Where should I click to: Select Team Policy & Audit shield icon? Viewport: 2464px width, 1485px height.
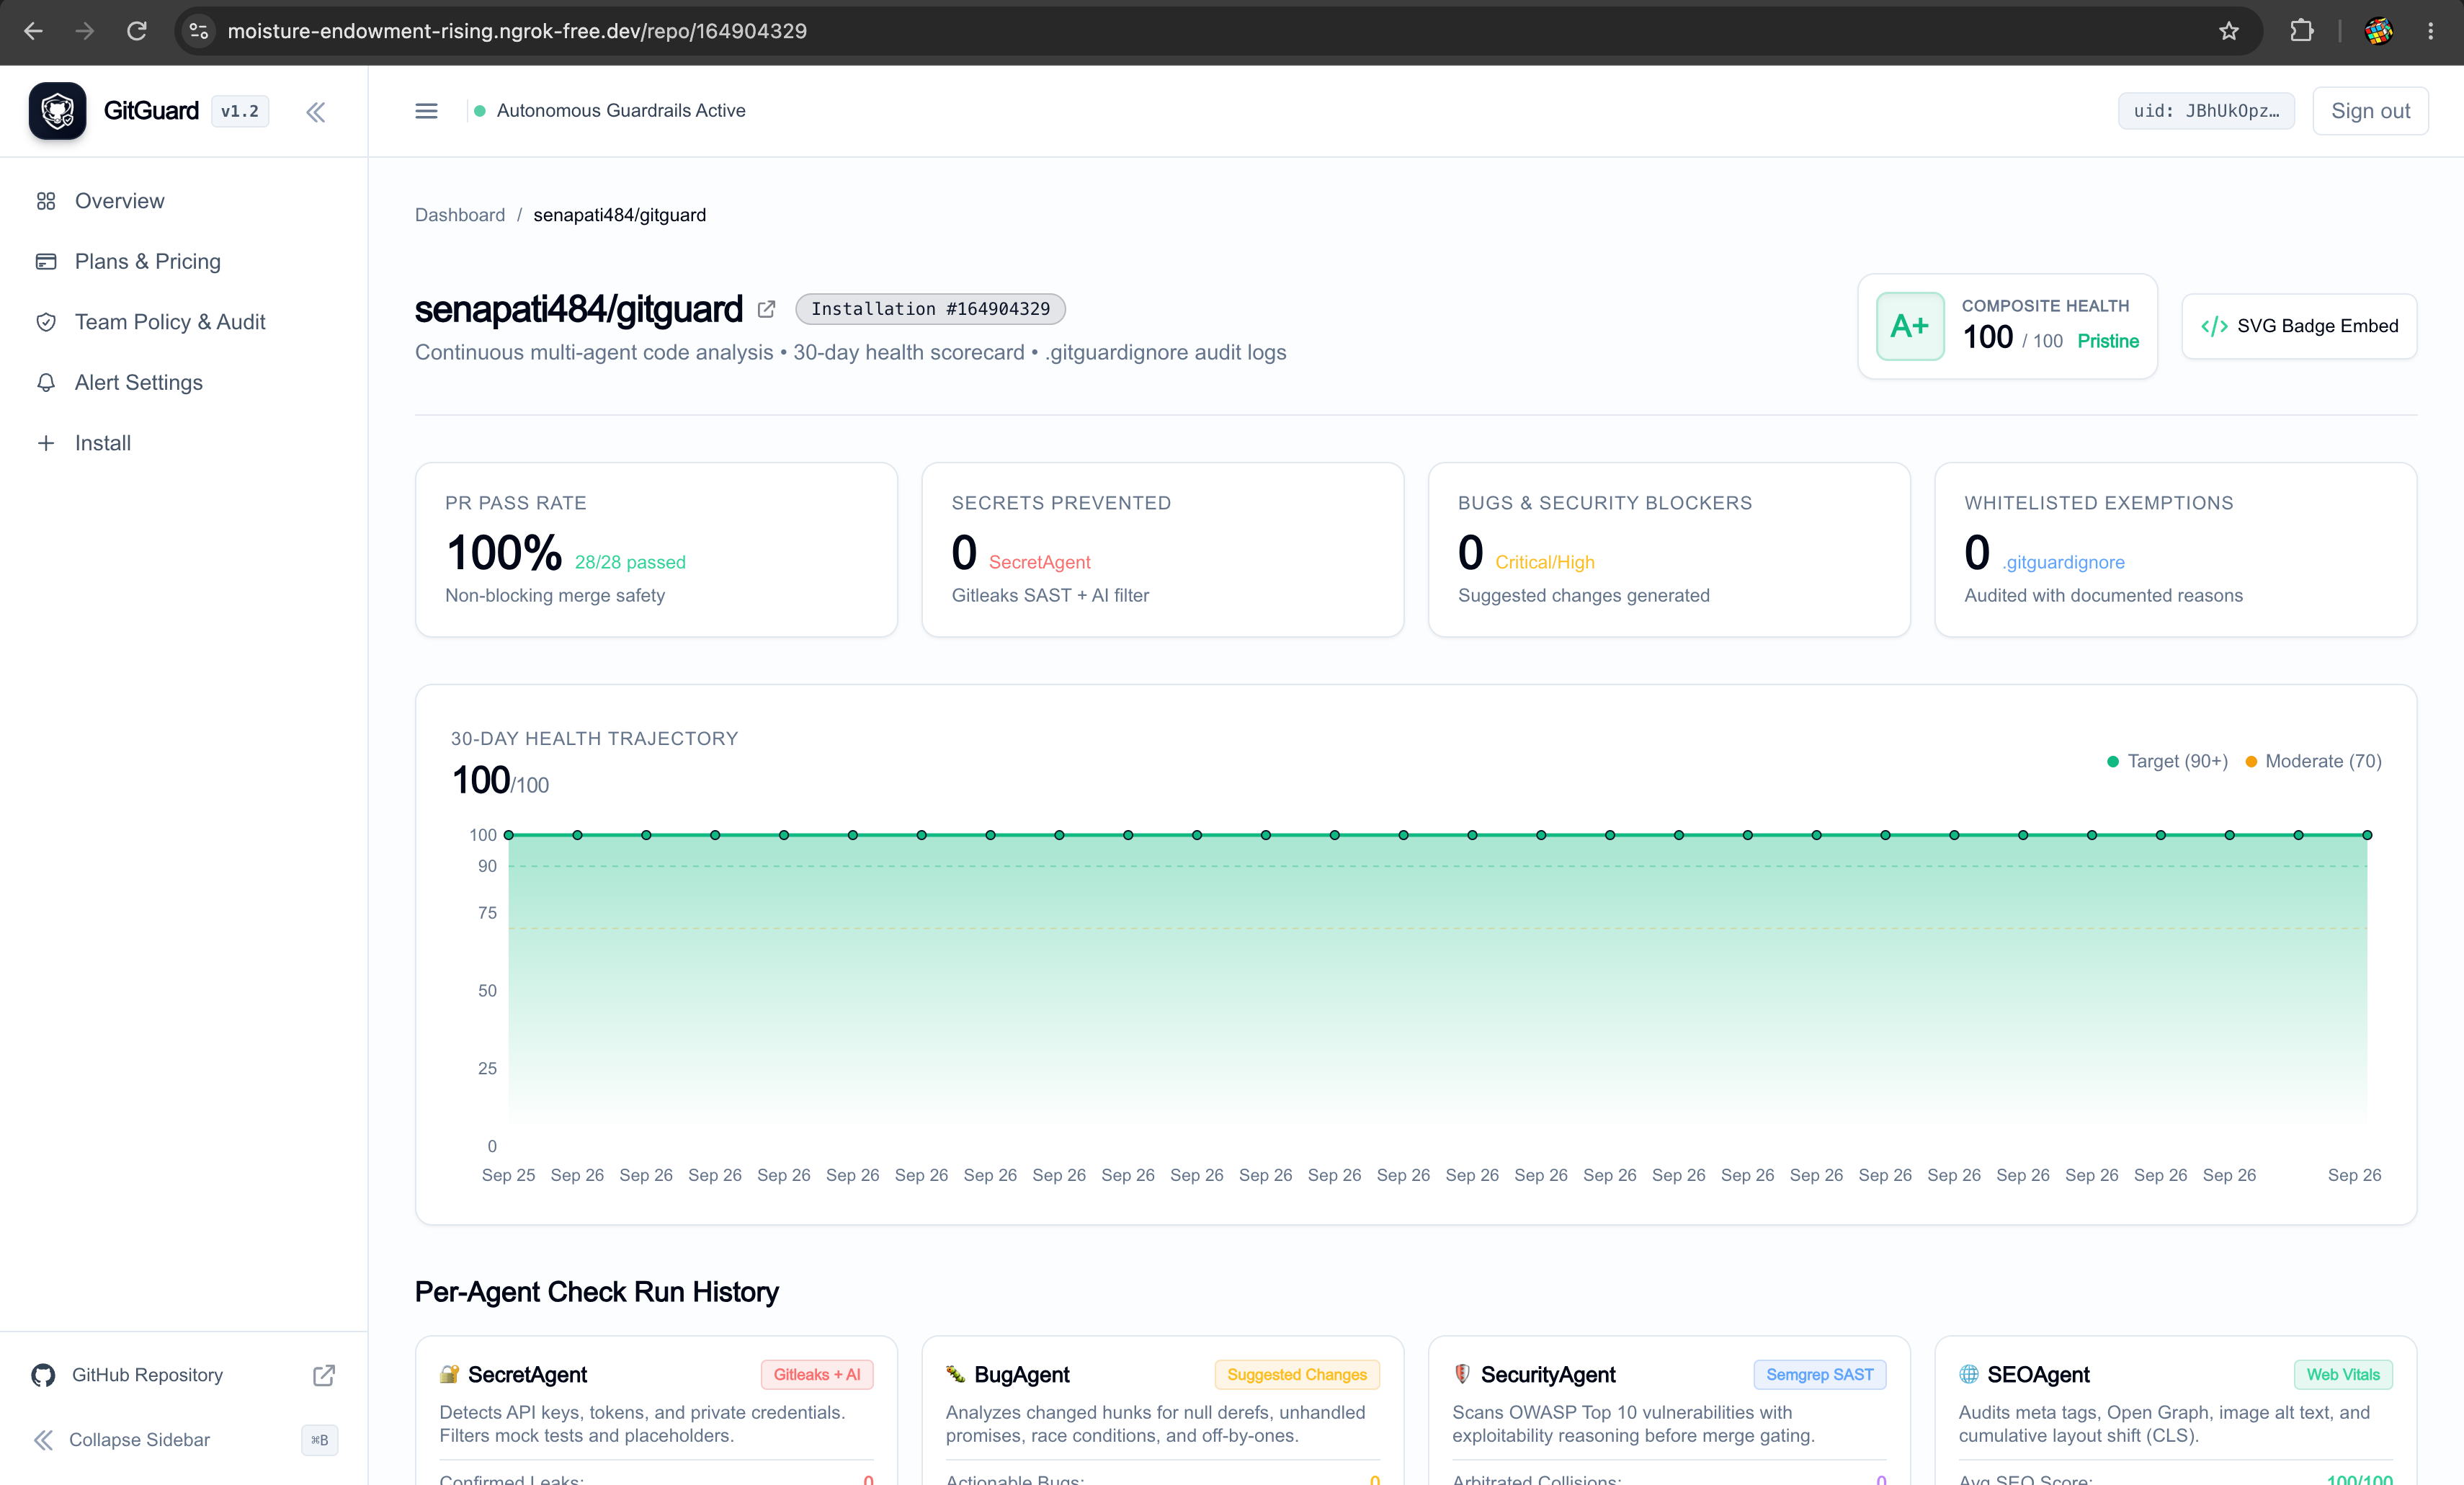click(46, 322)
